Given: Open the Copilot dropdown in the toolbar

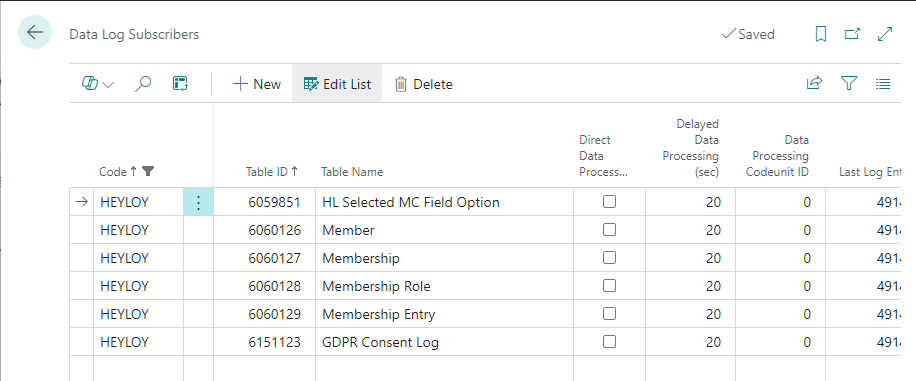Looking at the screenshot, I should click(x=98, y=84).
